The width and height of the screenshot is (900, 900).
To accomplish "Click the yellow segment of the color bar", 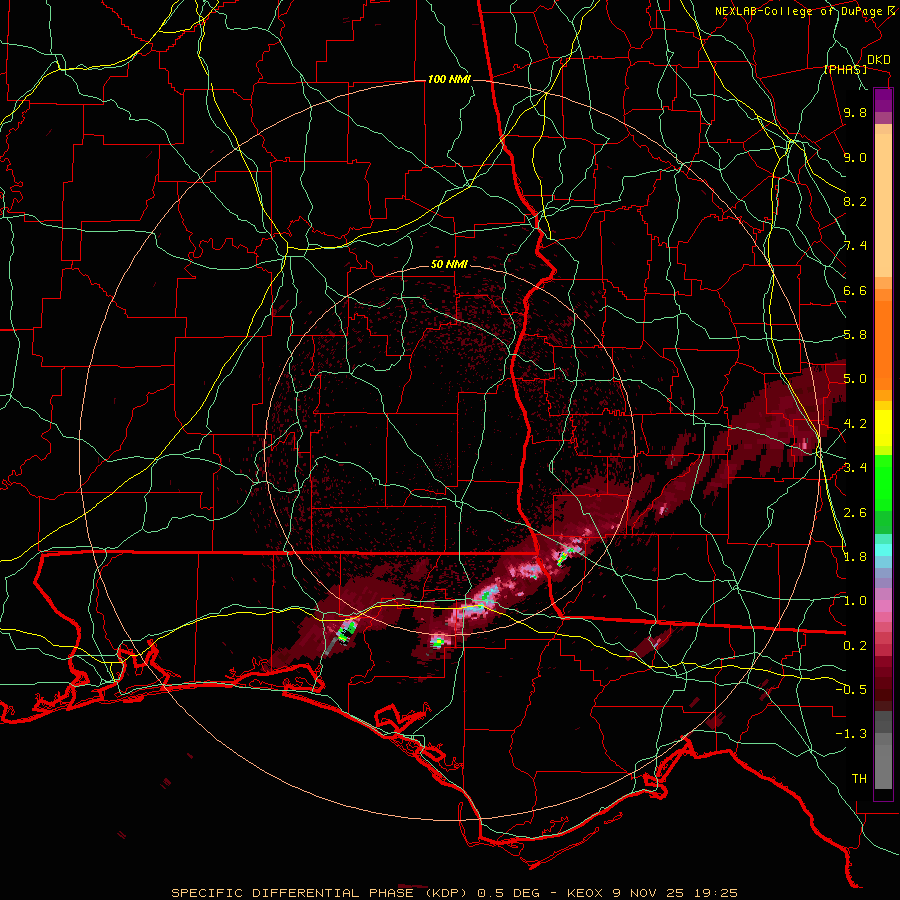I will point(883,428).
